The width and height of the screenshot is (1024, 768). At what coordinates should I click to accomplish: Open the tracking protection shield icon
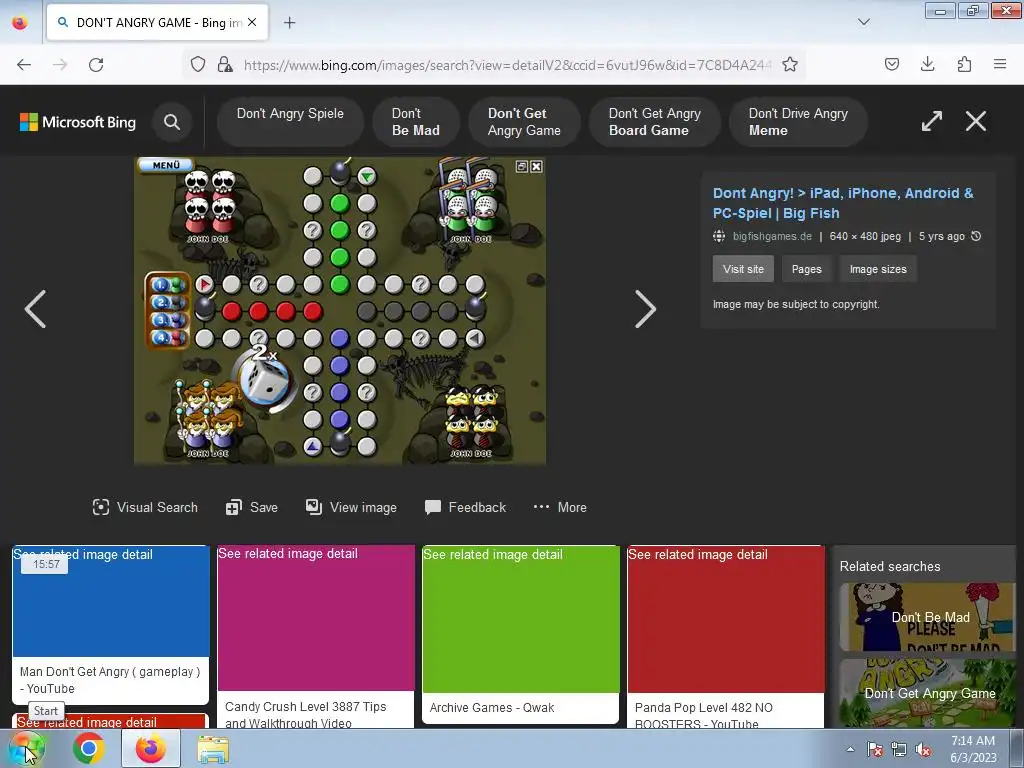[198, 64]
